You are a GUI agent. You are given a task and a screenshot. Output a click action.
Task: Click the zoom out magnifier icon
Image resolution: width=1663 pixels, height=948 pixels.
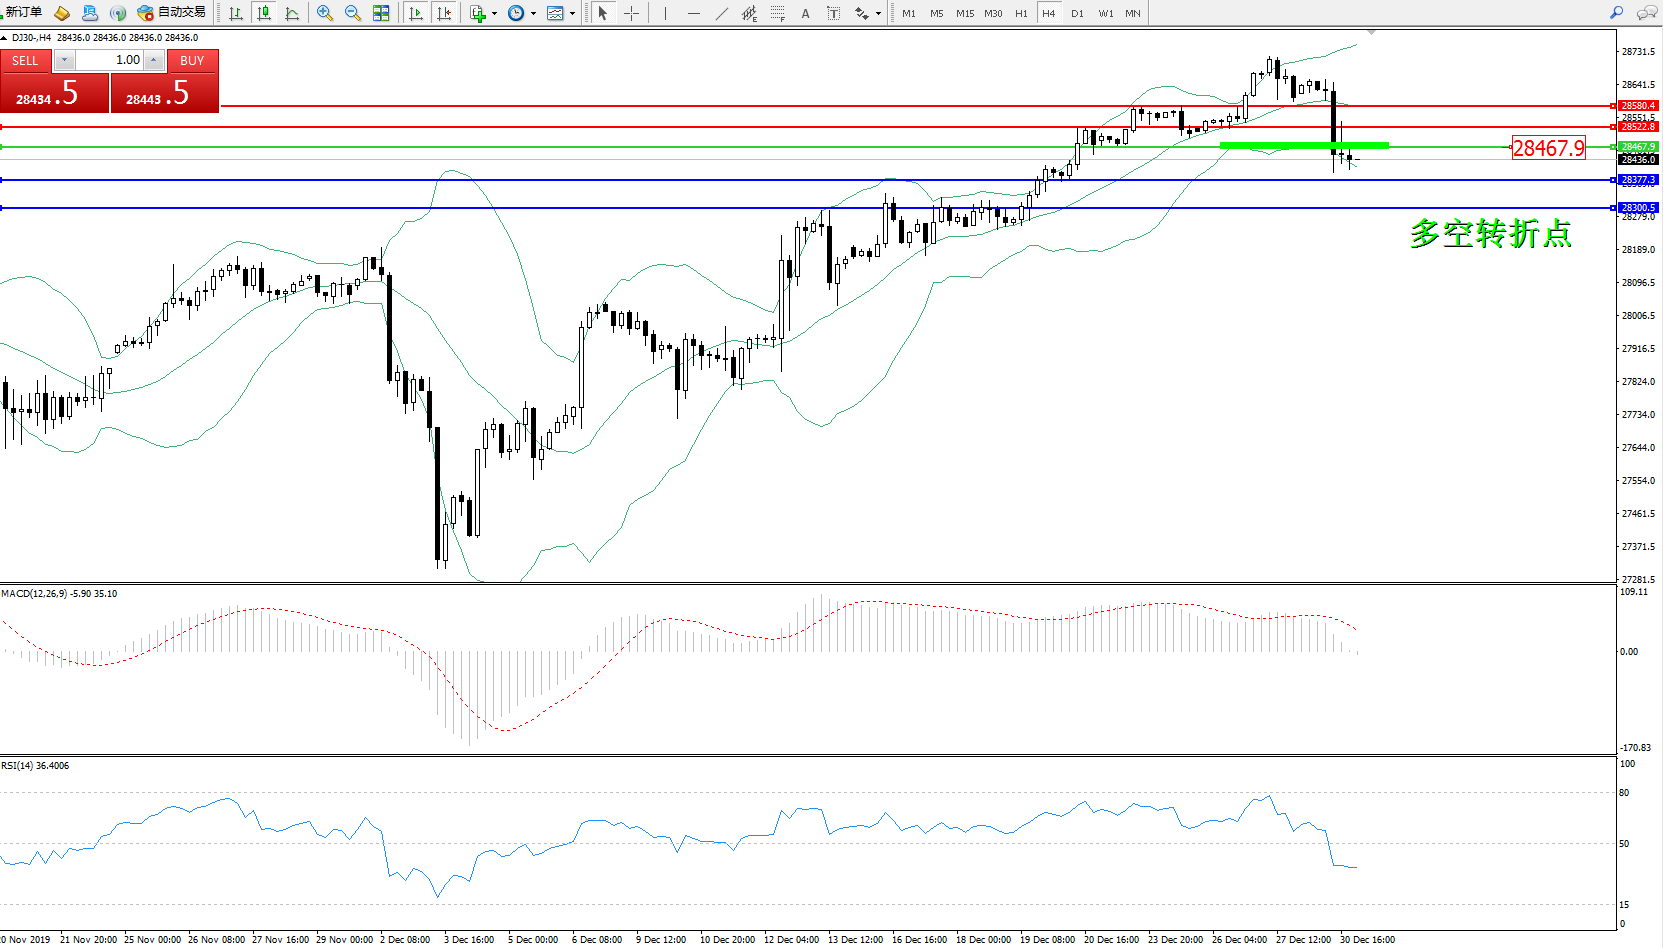353,13
